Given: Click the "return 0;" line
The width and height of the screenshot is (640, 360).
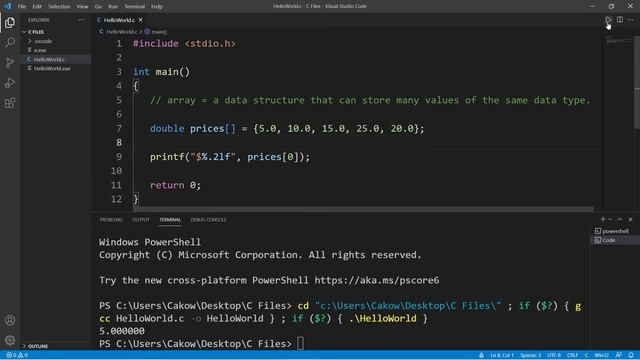Looking at the screenshot, I should coord(176,185).
